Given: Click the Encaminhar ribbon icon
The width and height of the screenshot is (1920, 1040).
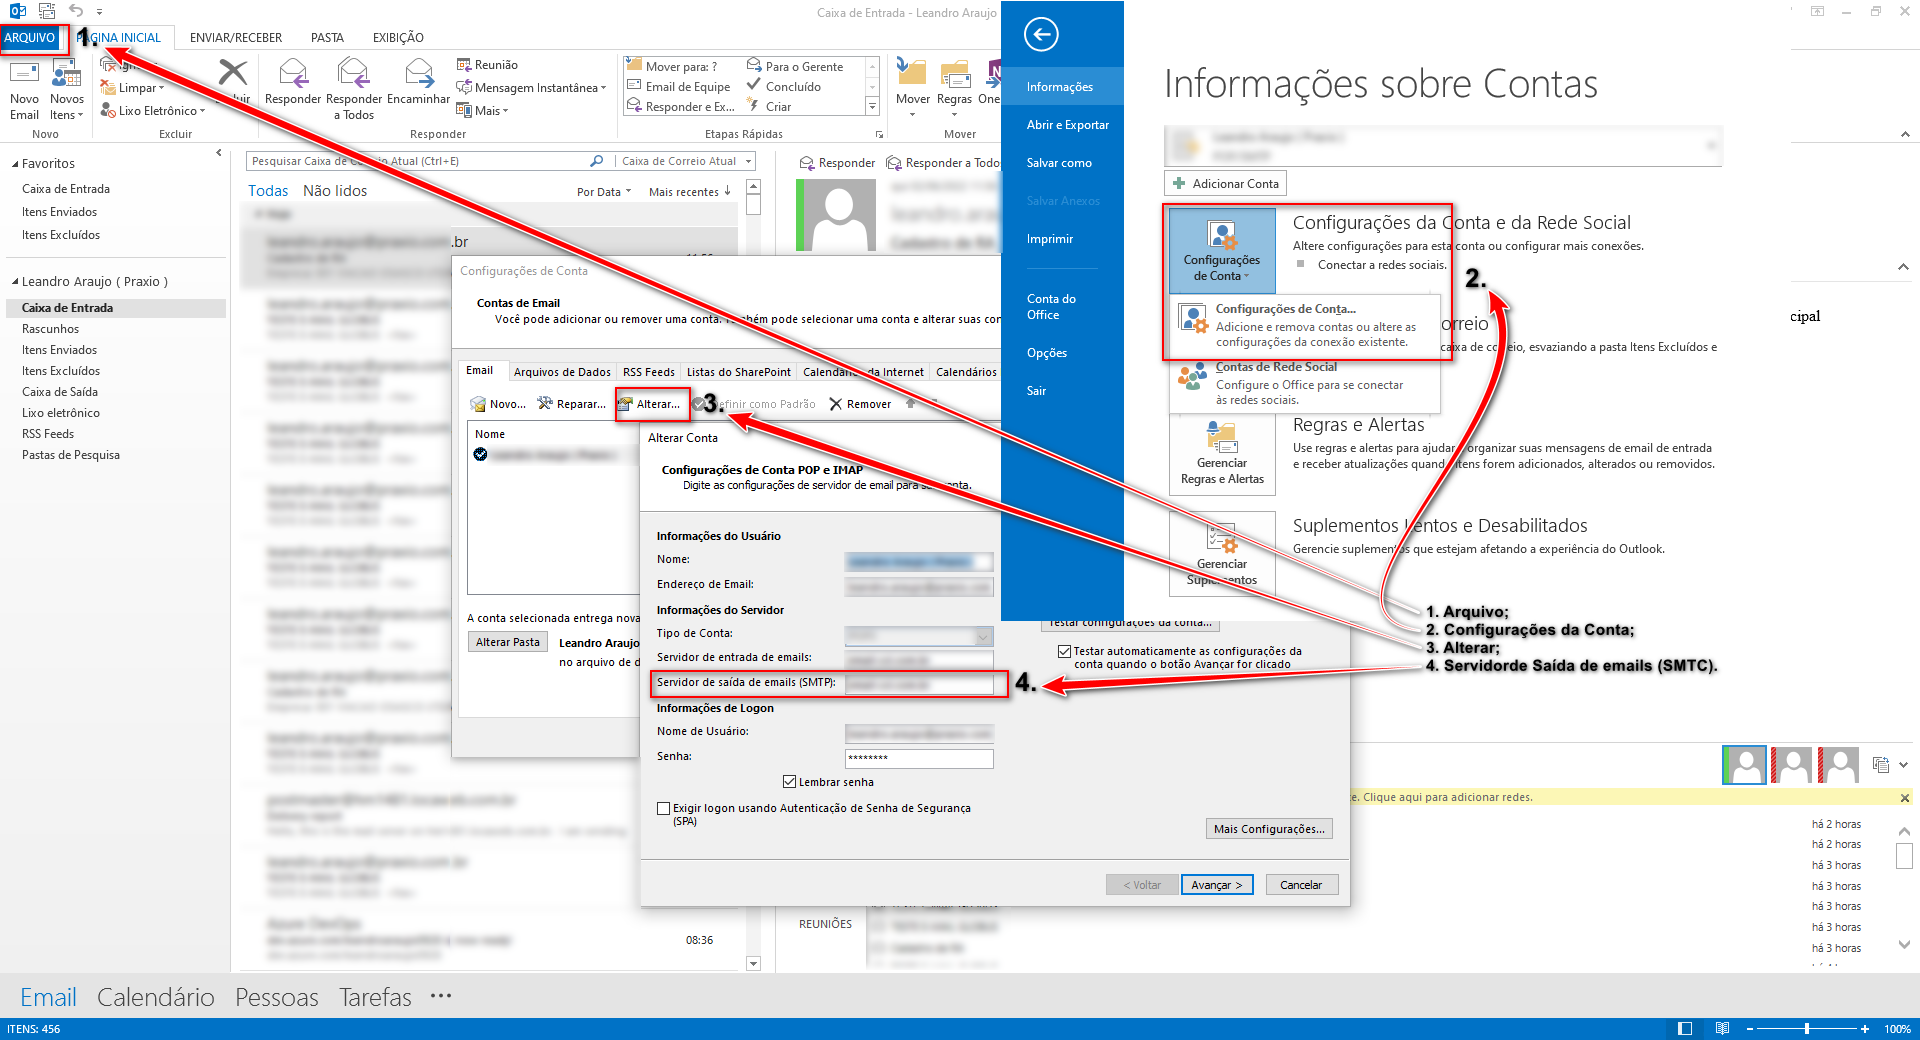Looking at the screenshot, I should [418, 74].
